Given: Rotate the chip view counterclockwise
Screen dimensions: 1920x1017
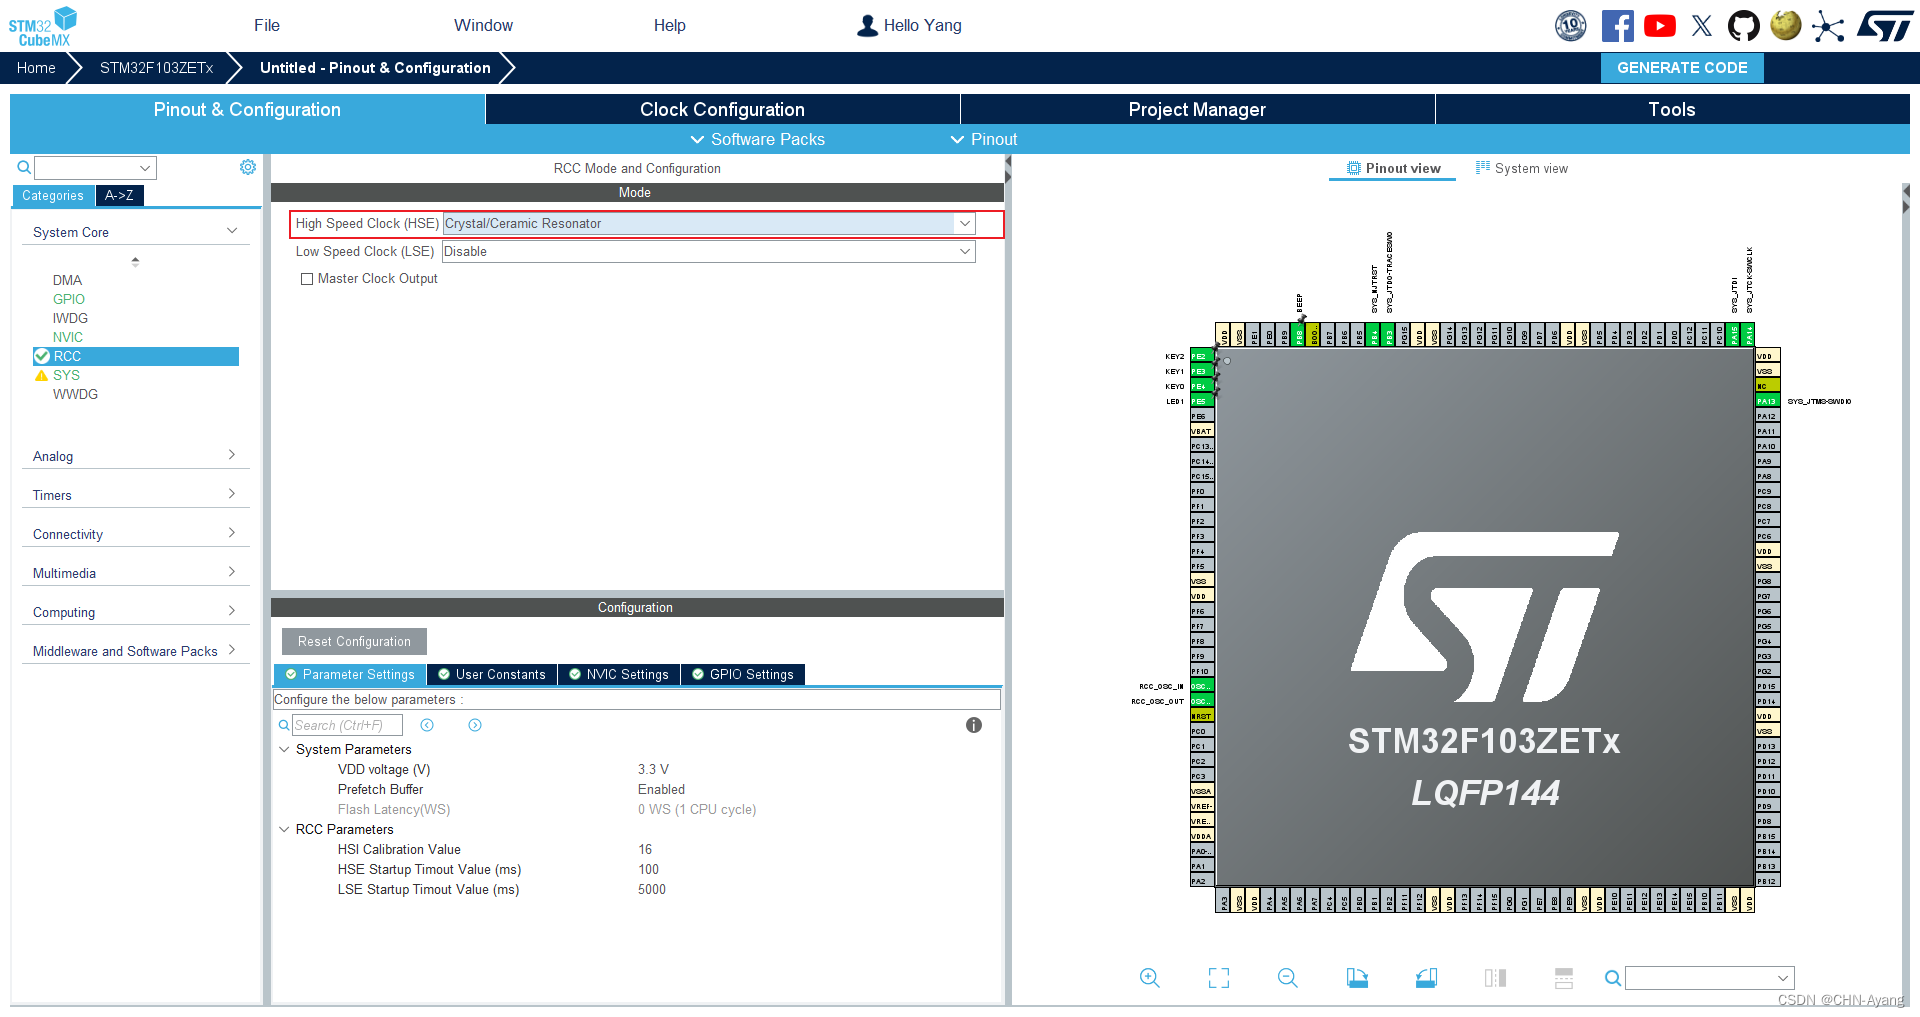Looking at the screenshot, I should click(1426, 978).
